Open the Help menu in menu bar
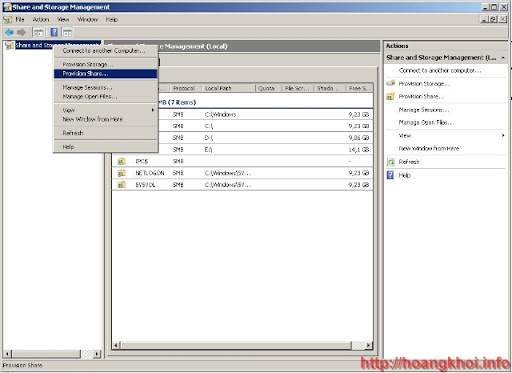512x373 pixels. point(112,20)
